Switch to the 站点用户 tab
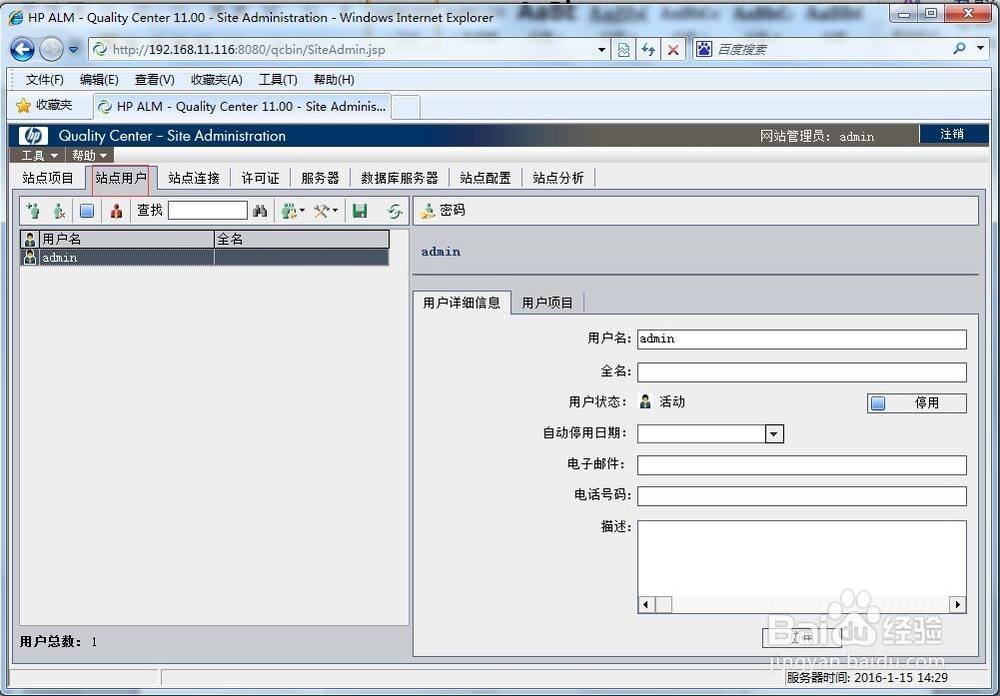 (121, 178)
